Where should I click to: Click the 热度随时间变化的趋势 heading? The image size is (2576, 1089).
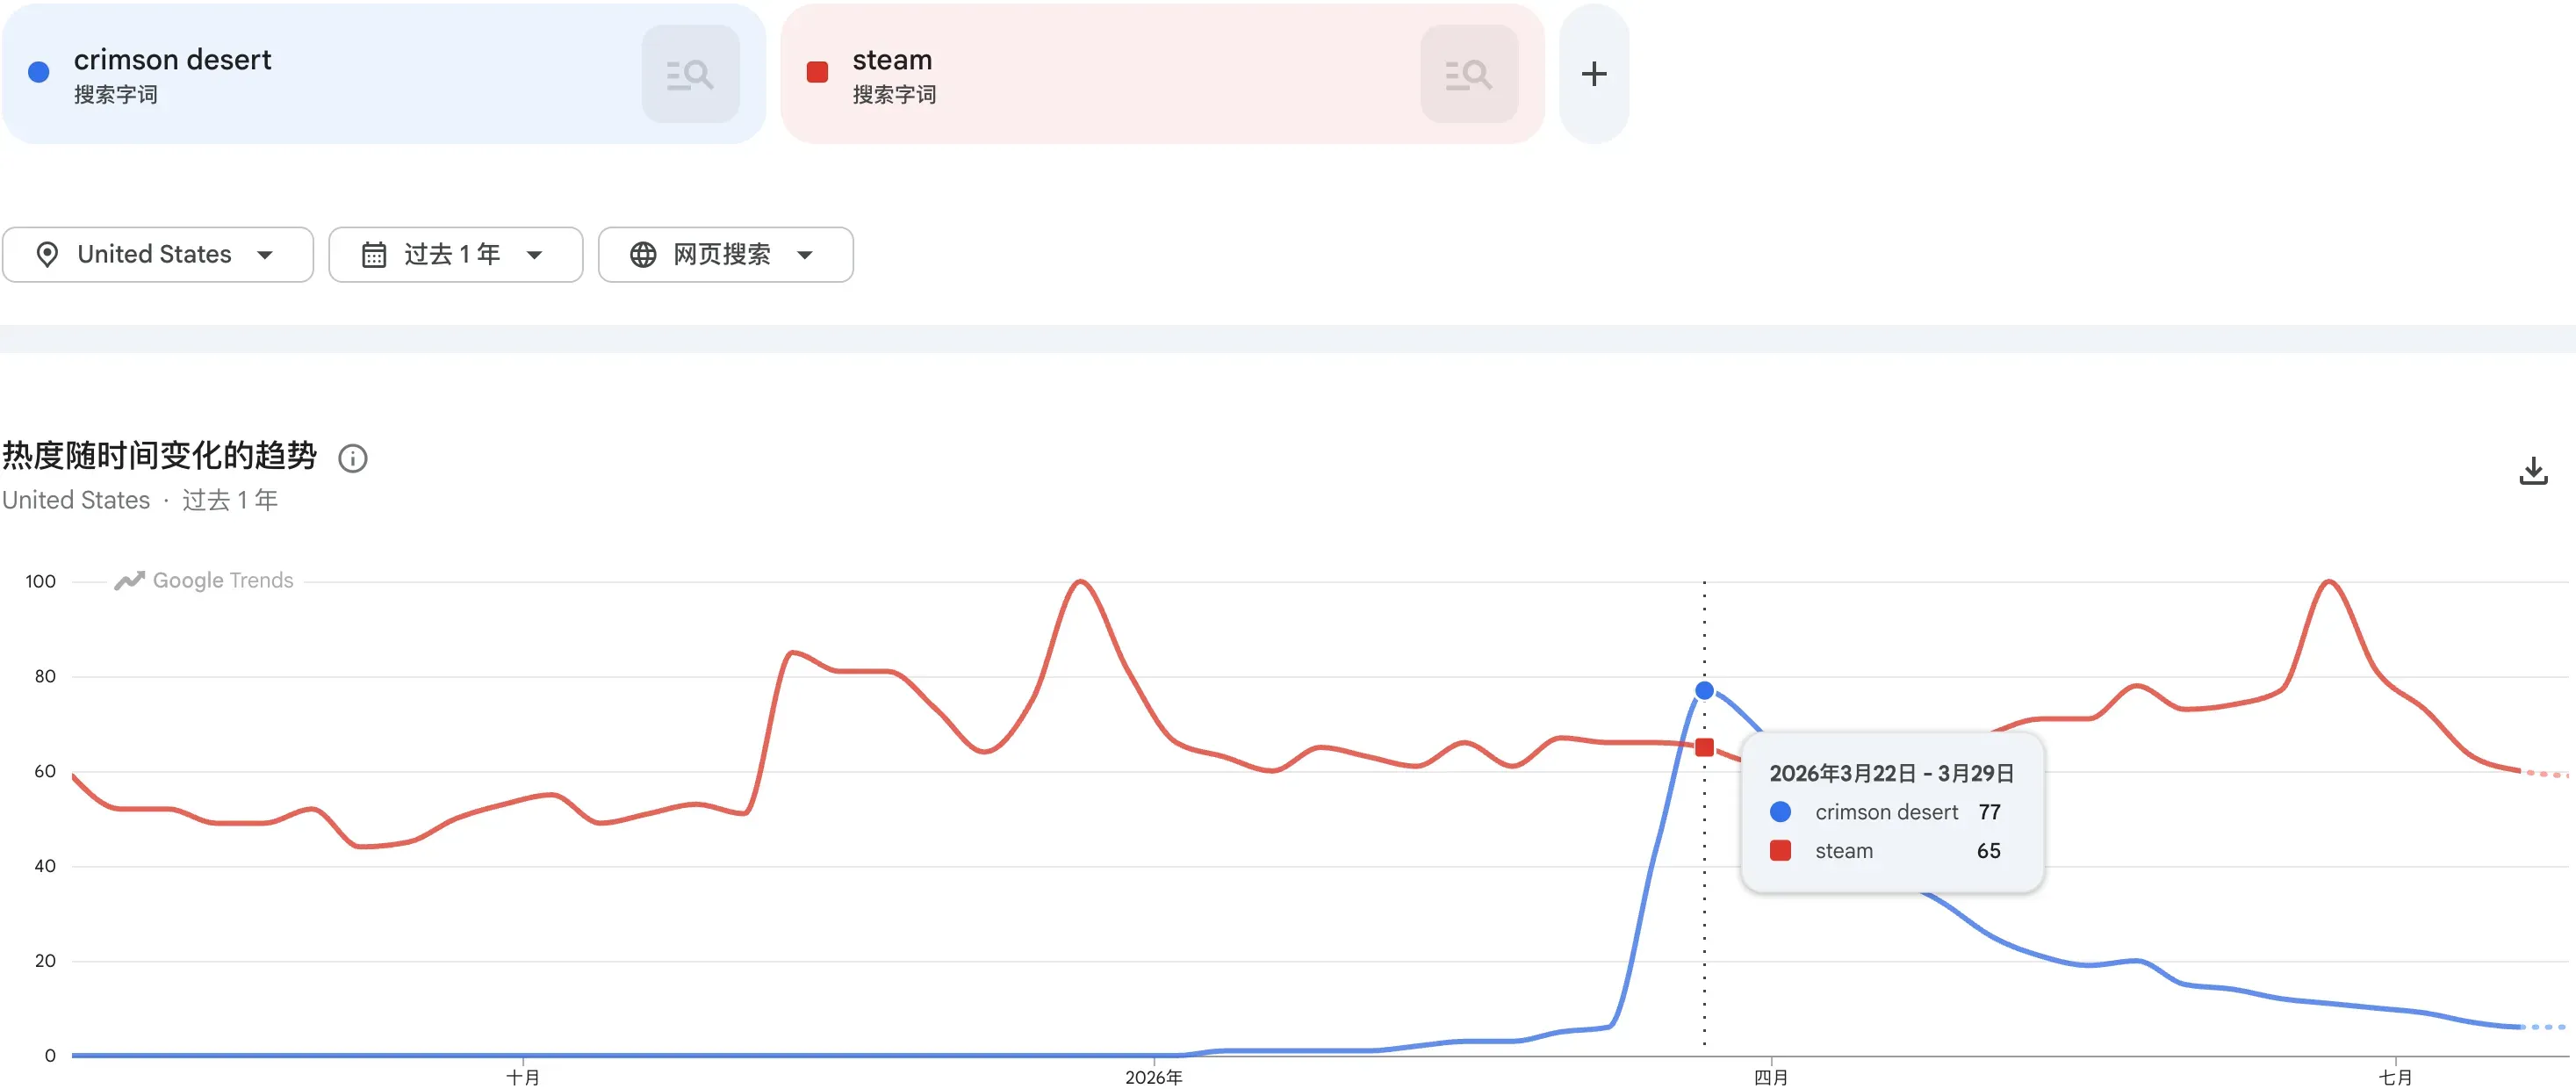160,456
